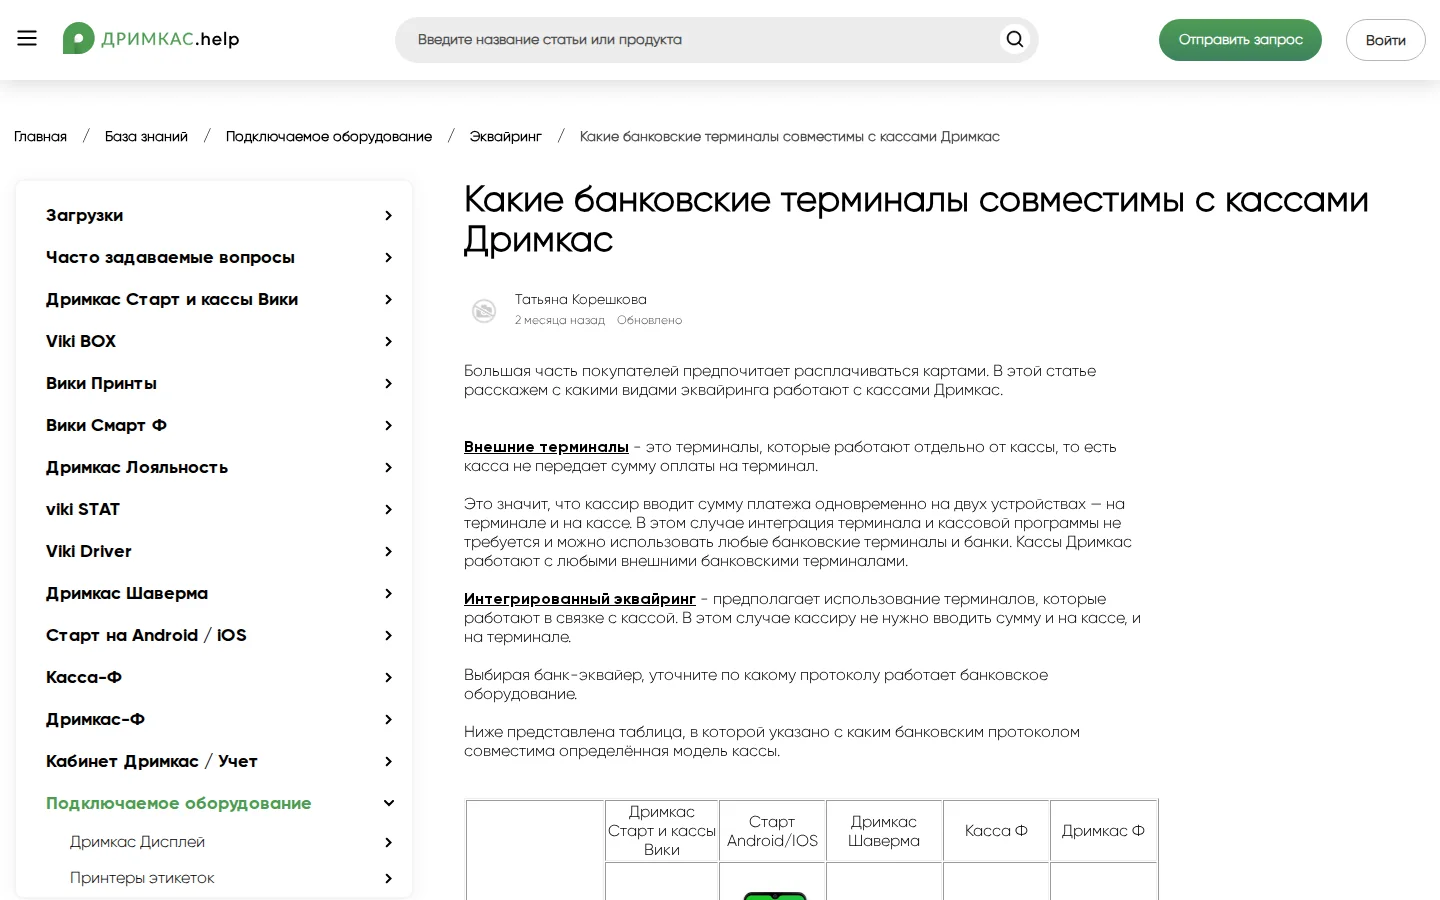
Task: Expand Дримкас Старт и кассы Вики chevron
Action: [388, 300]
